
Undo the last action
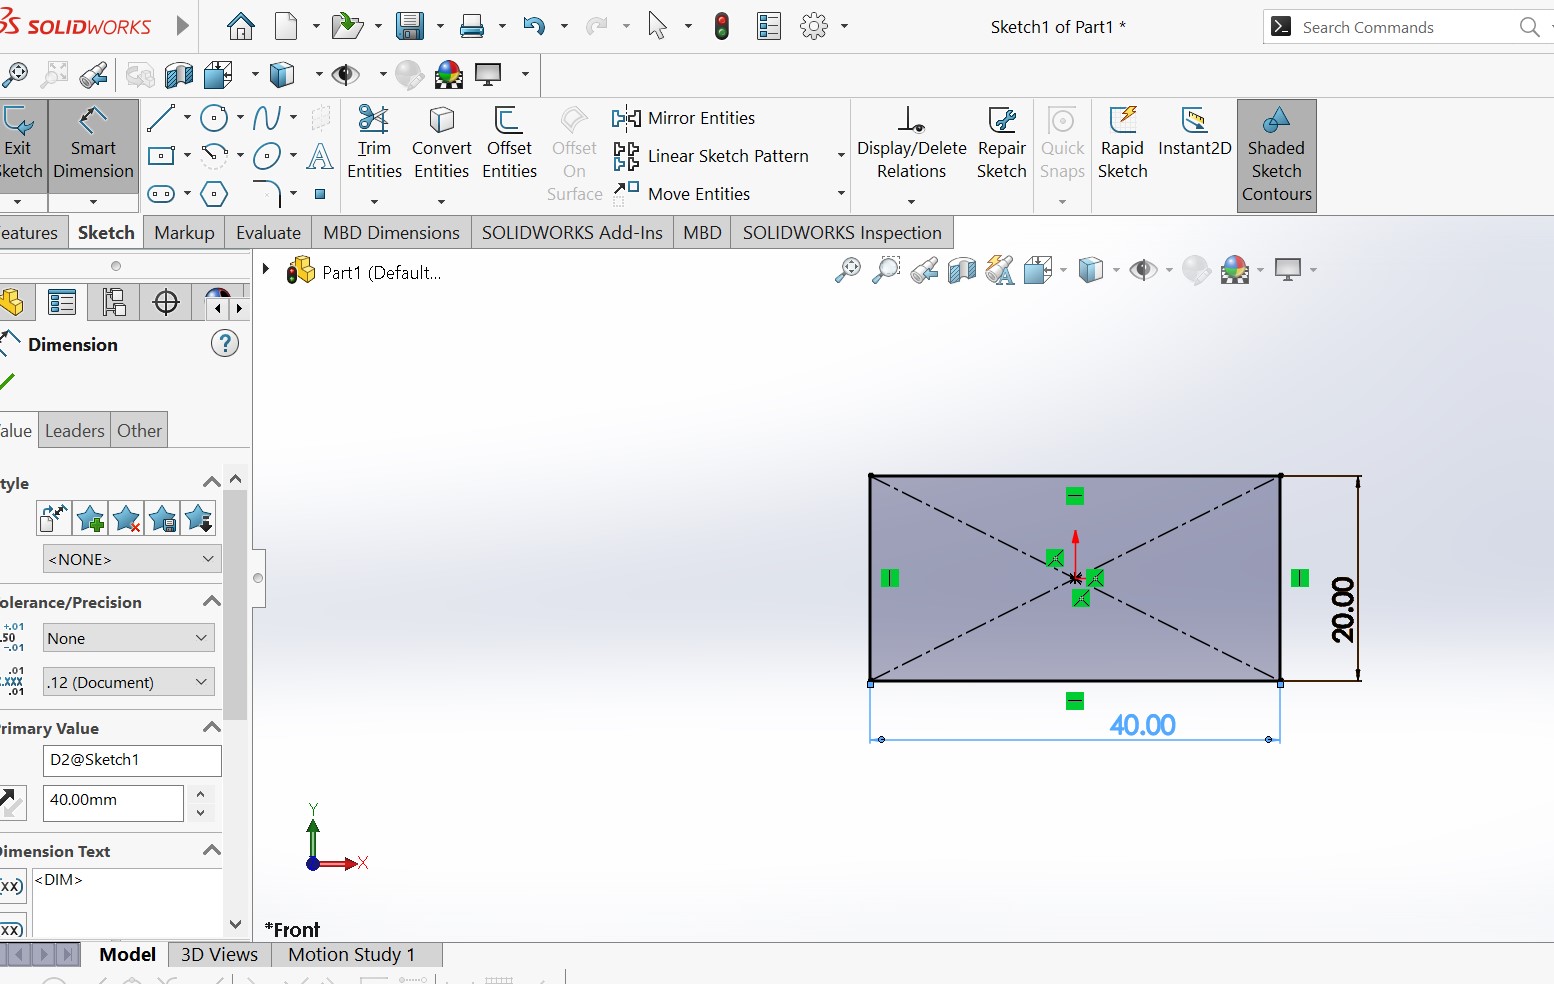pyautogui.click(x=534, y=27)
